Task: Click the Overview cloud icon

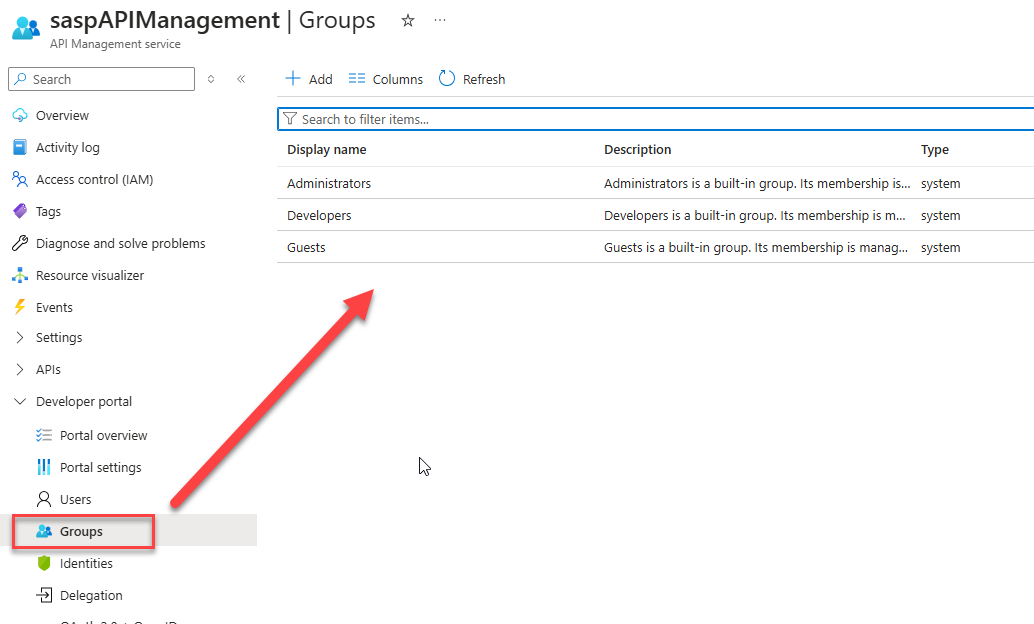Action: [20, 115]
